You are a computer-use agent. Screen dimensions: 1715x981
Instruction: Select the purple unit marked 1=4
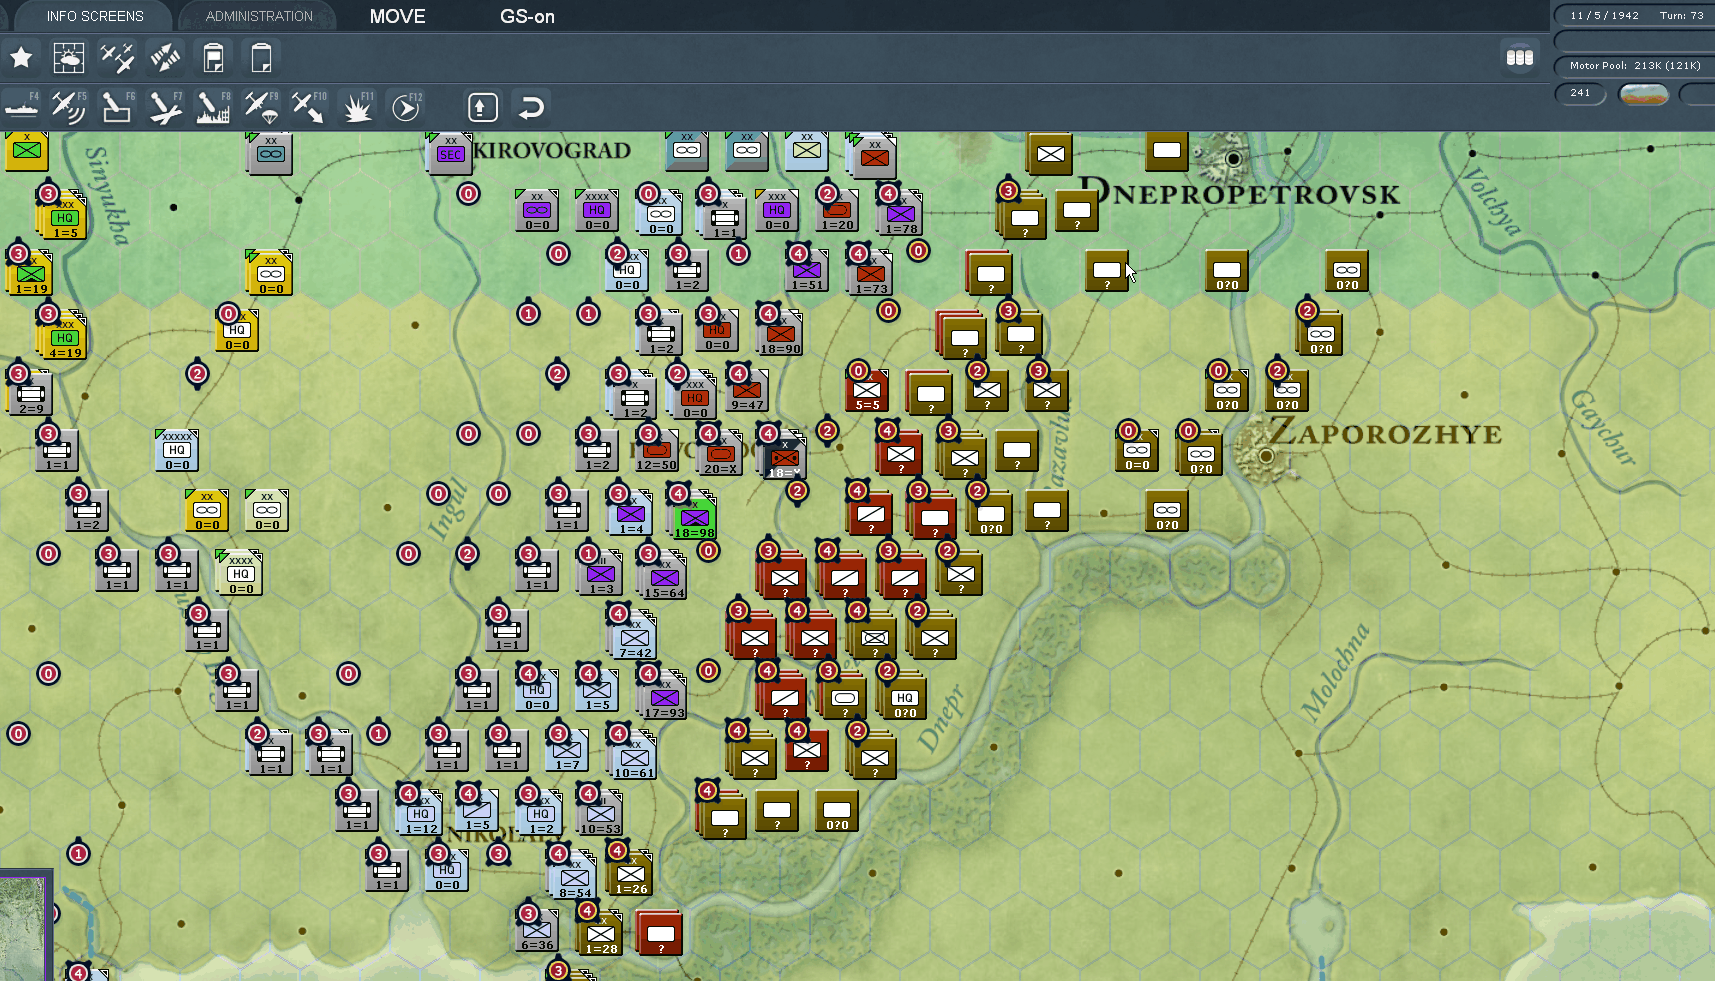630,513
